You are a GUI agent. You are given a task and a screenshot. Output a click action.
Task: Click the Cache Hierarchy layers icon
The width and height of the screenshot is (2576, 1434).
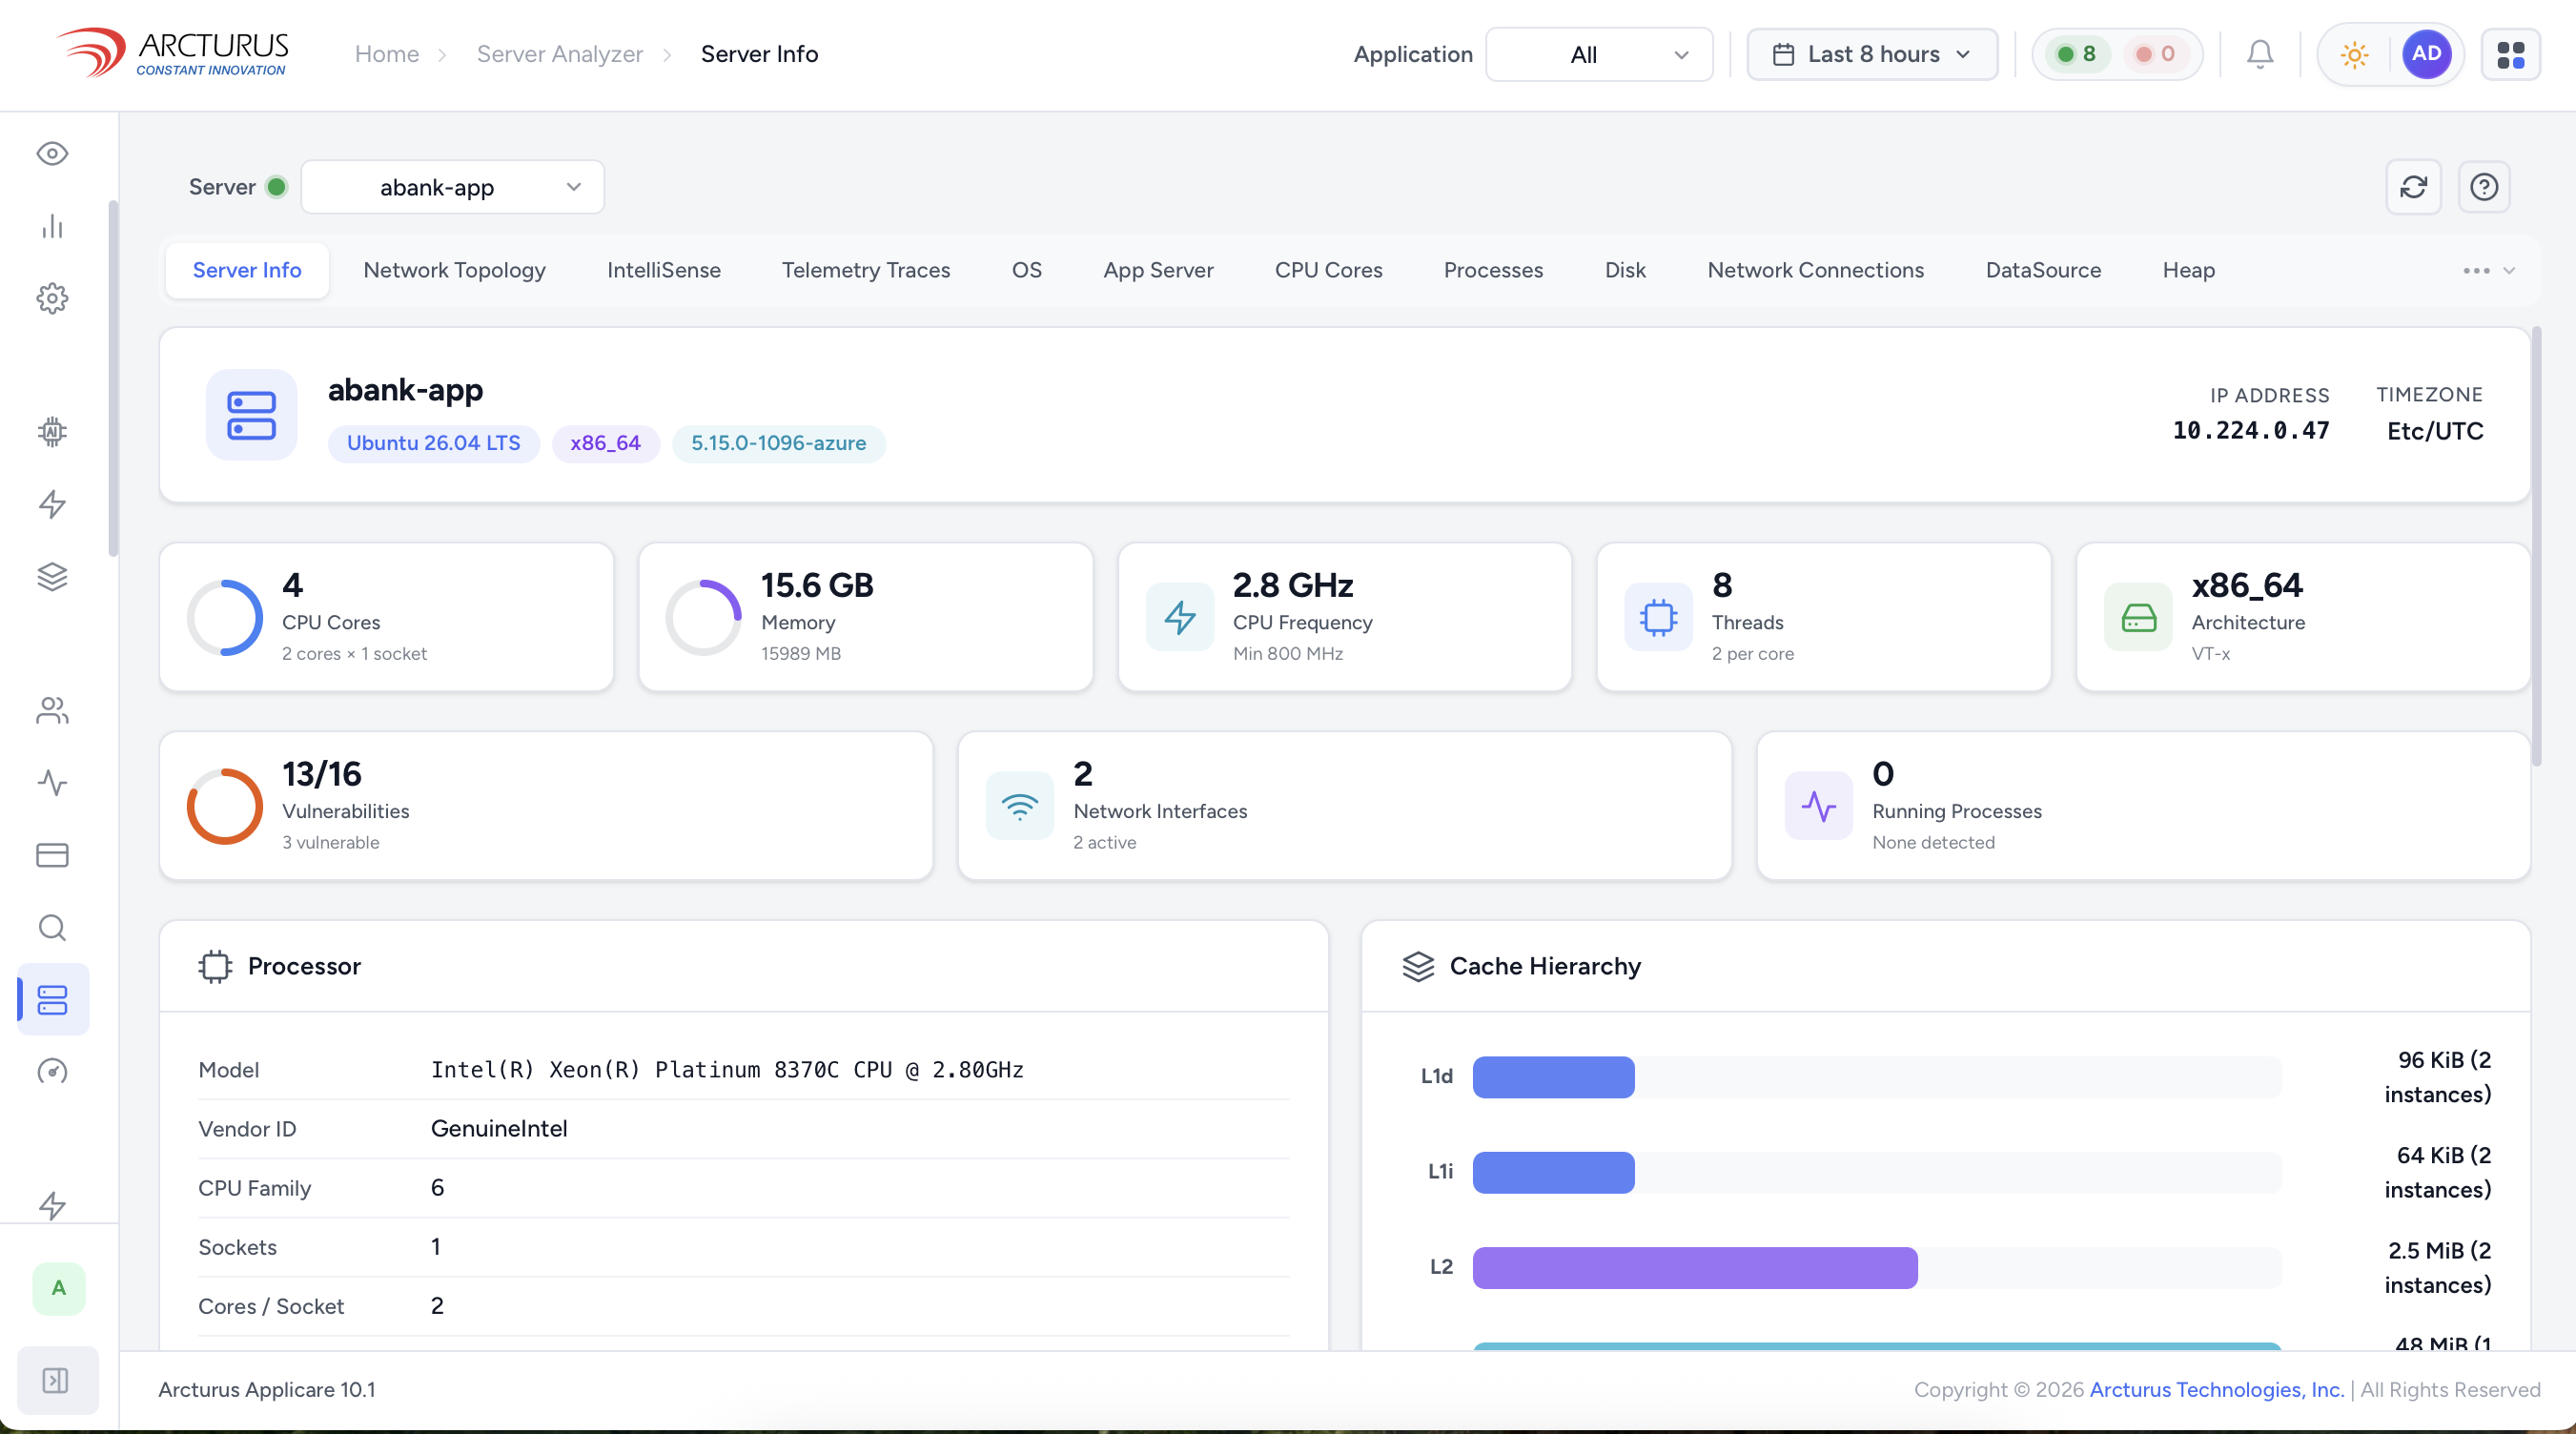coord(1418,966)
